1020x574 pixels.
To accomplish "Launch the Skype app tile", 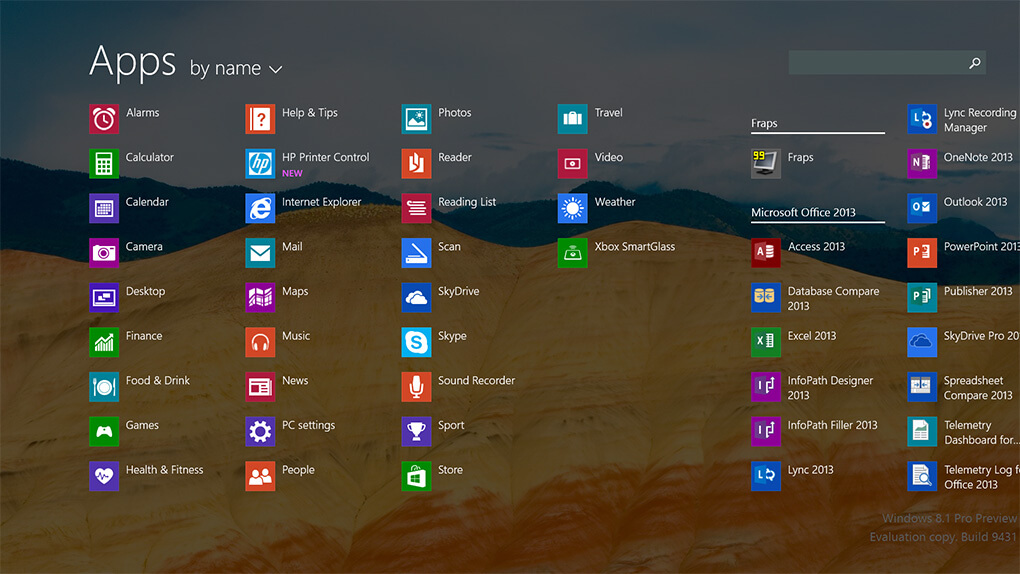I will click(x=416, y=342).
